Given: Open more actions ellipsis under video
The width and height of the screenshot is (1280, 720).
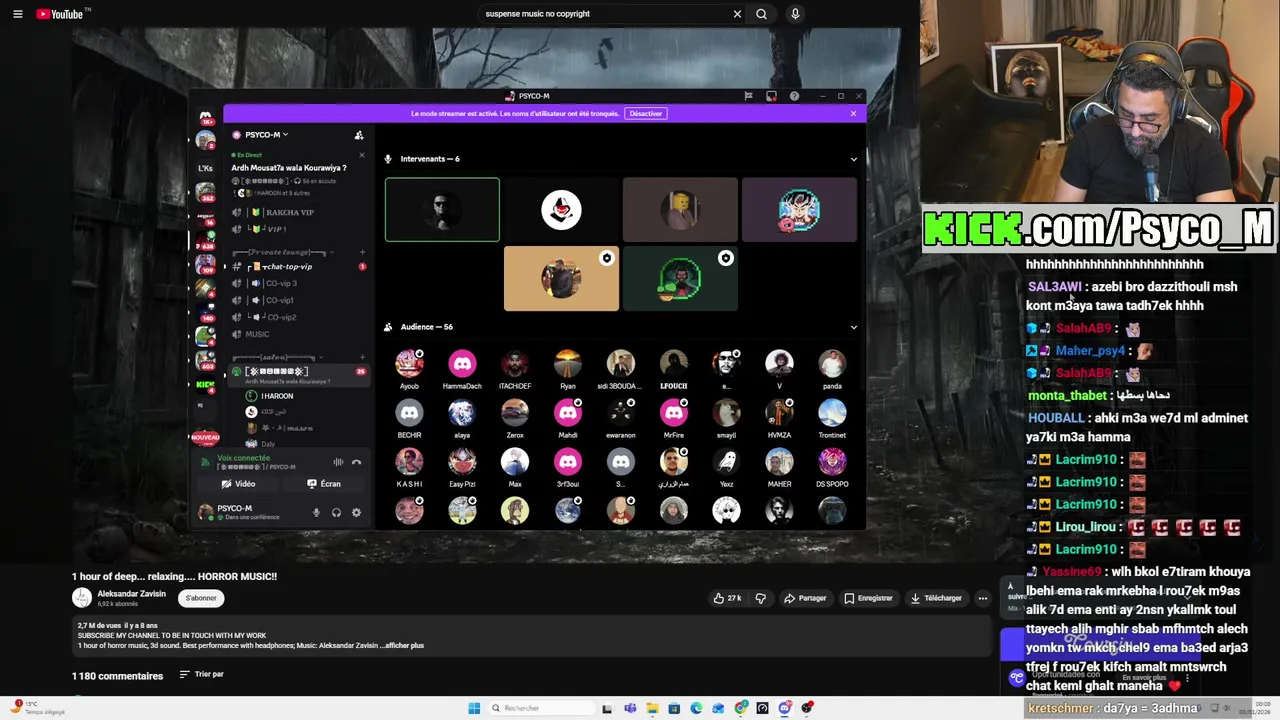Looking at the screenshot, I should coord(982,598).
